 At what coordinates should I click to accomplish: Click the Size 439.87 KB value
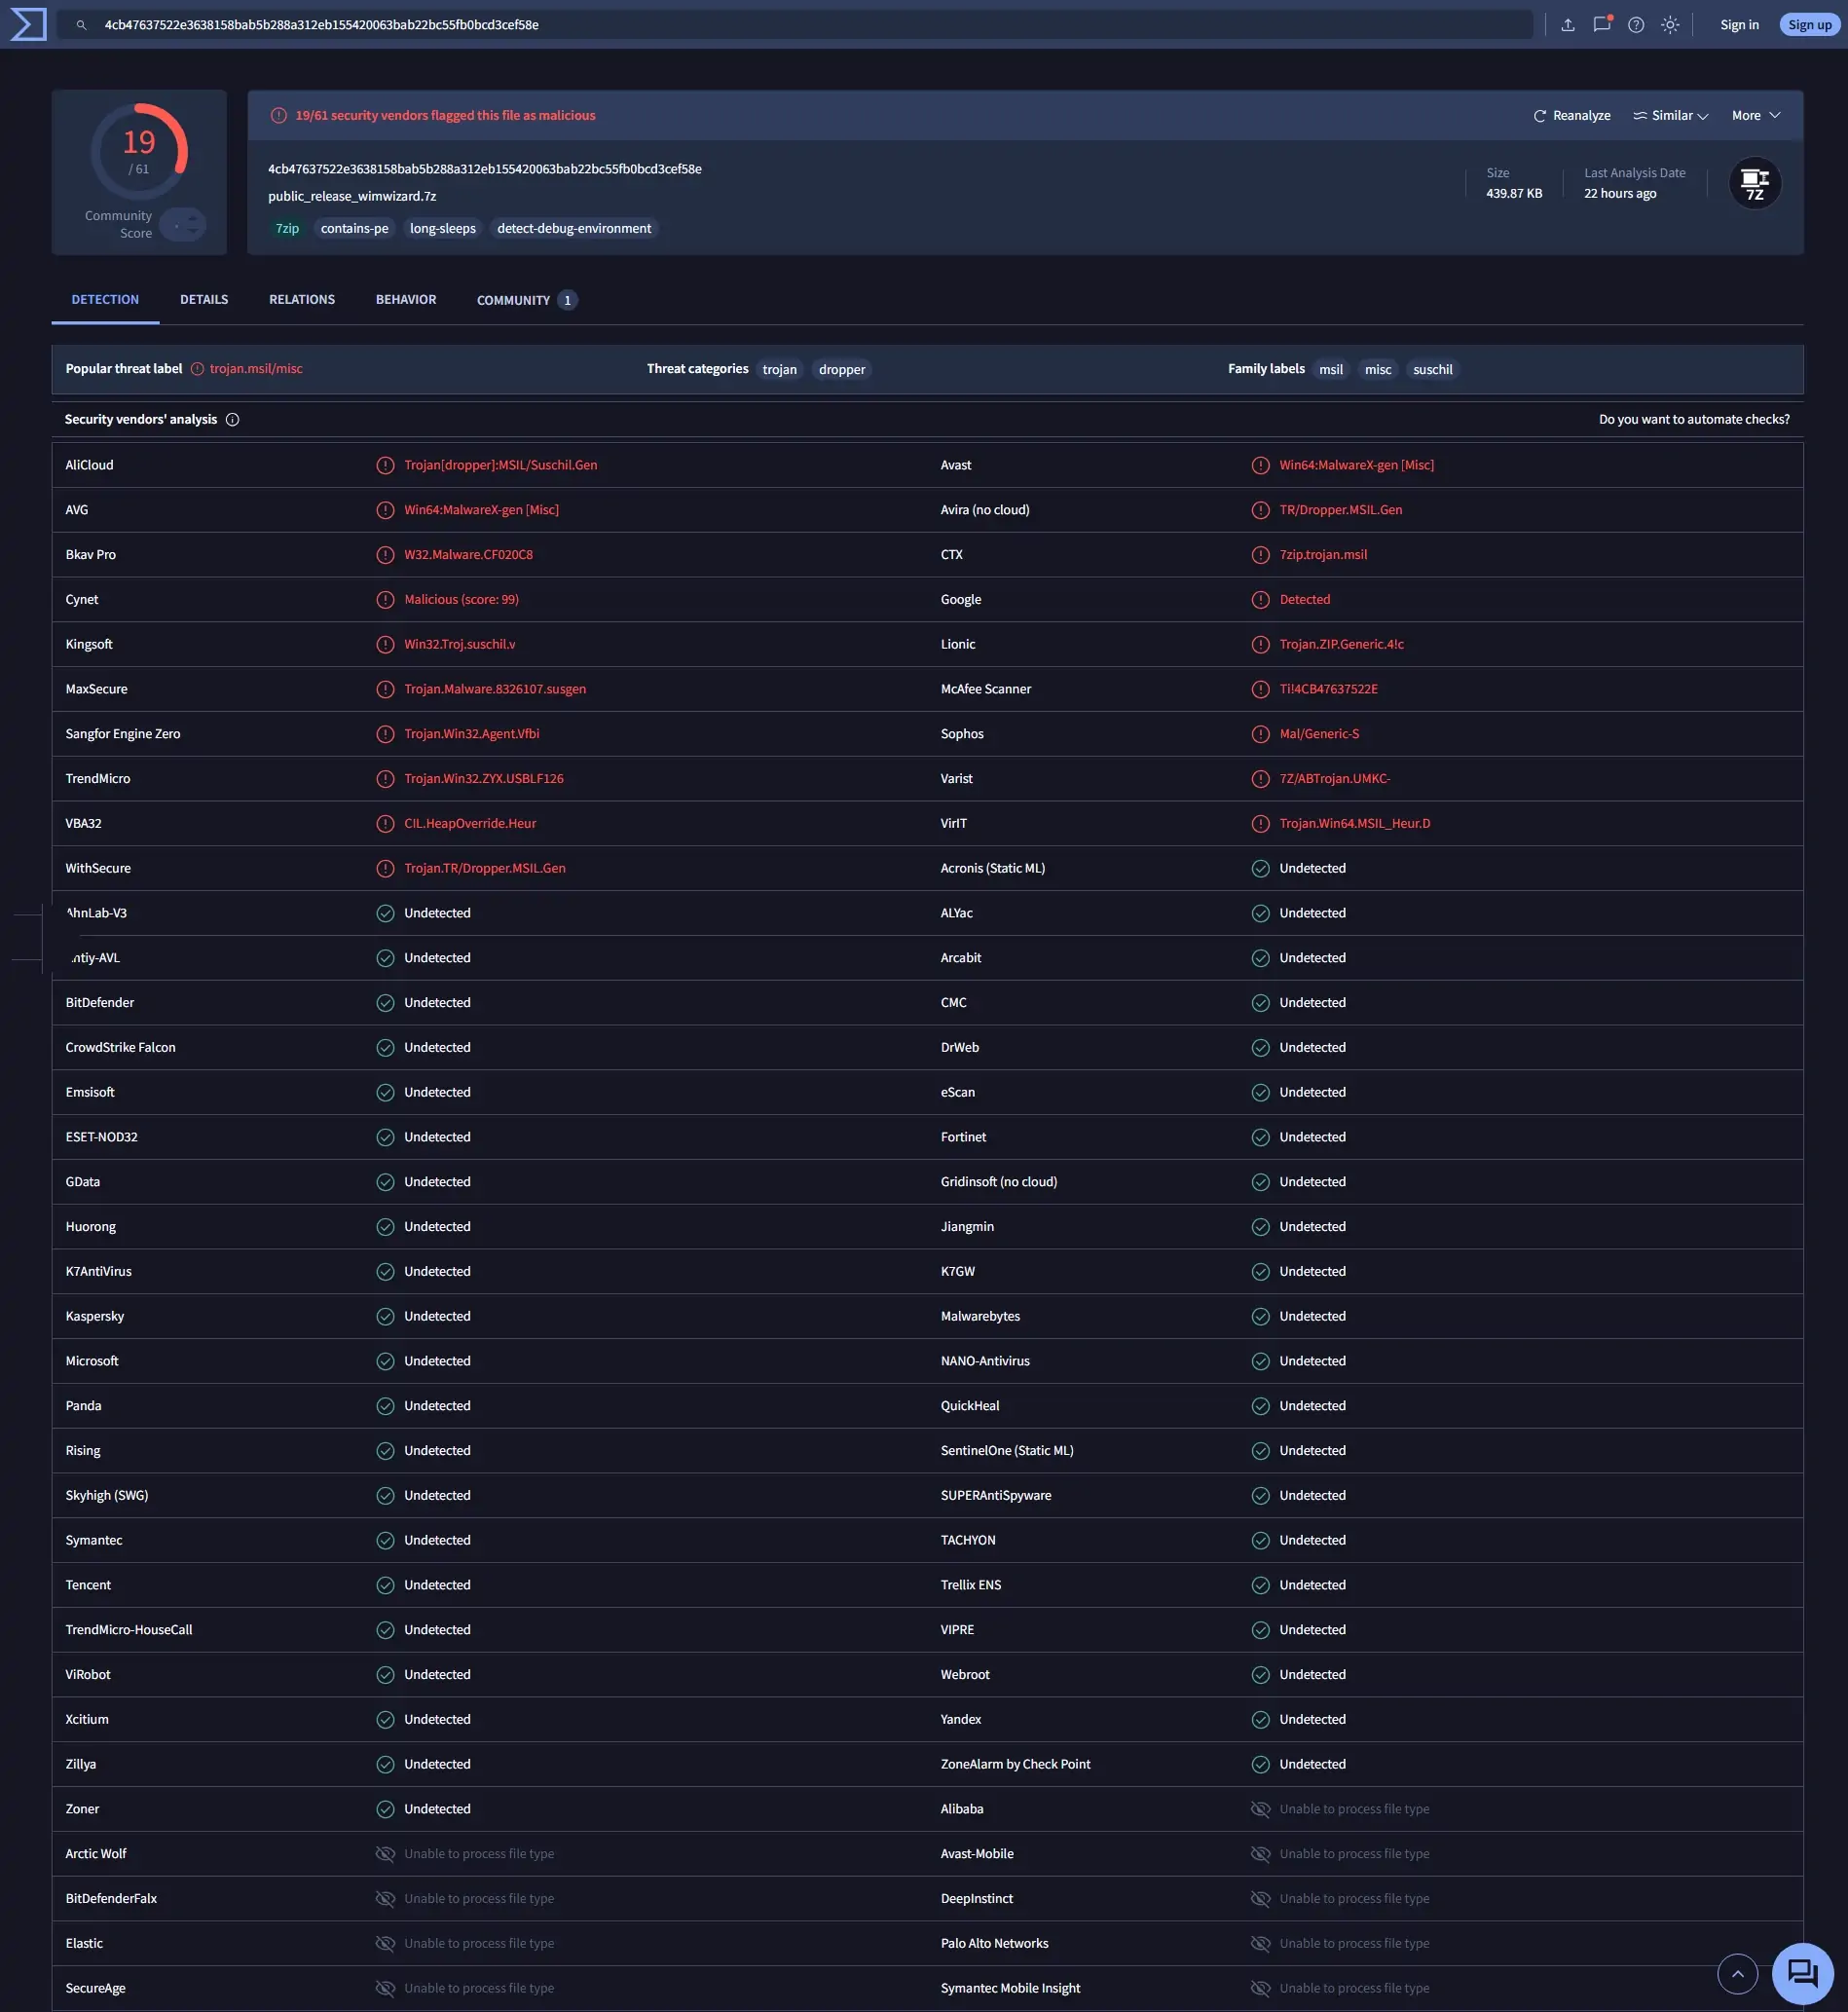[x=1514, y=194]
